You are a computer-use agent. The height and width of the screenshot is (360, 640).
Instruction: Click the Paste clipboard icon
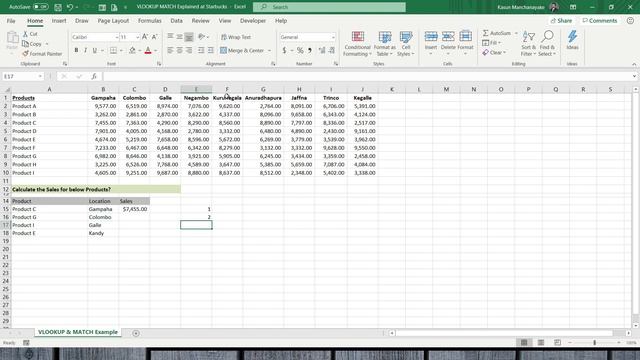click(12, 38)
